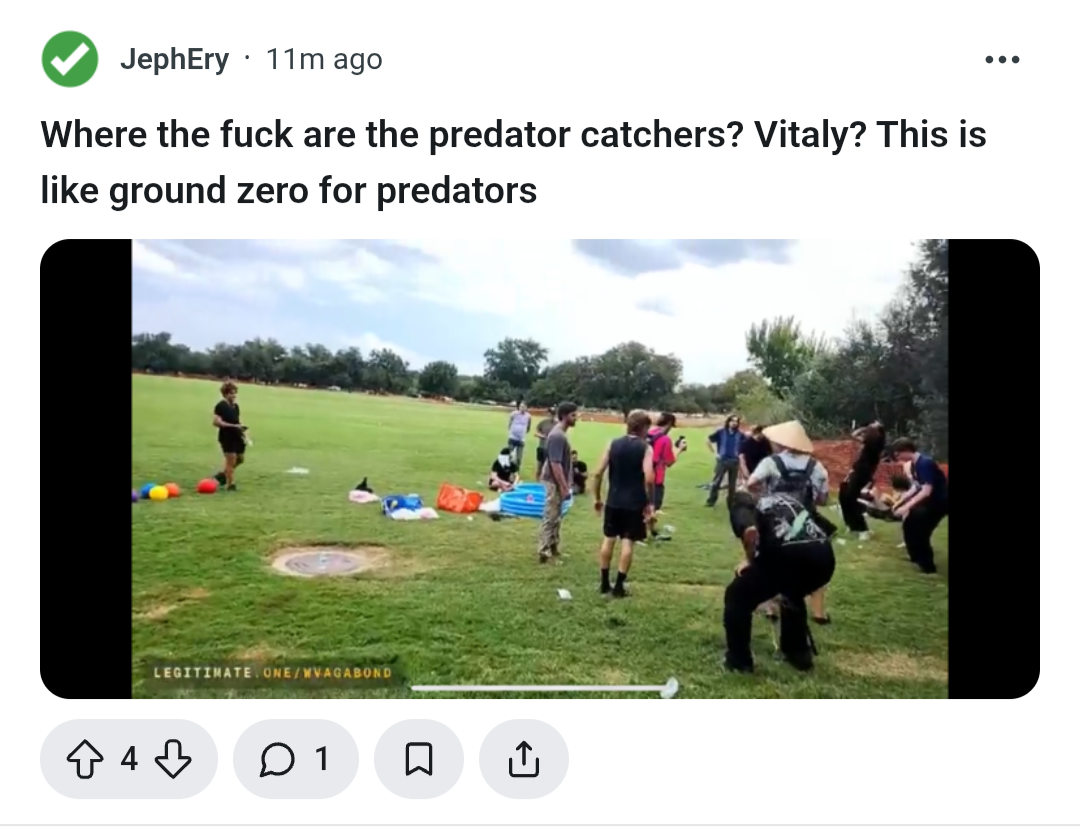Screen dimensions: 1080x830
Task: Click the LEGITIMATE.ONE/WVAGABOND watermark
Action: coord(273,672)
